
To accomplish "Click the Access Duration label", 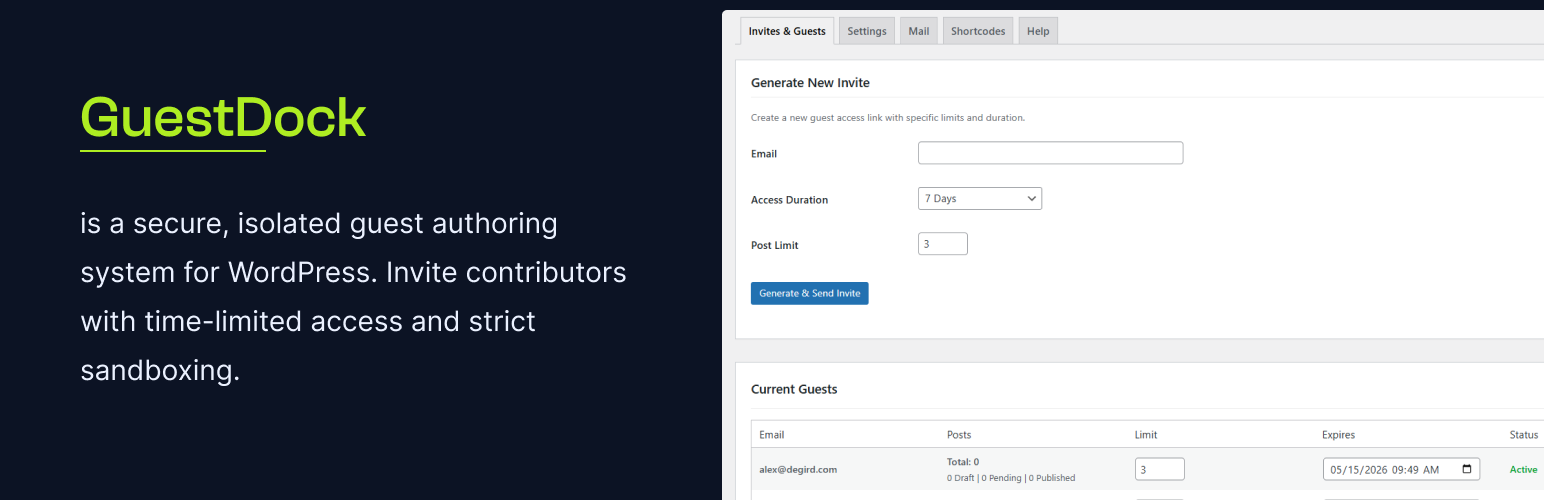I will pyautogui.click(x=790, y=200).
